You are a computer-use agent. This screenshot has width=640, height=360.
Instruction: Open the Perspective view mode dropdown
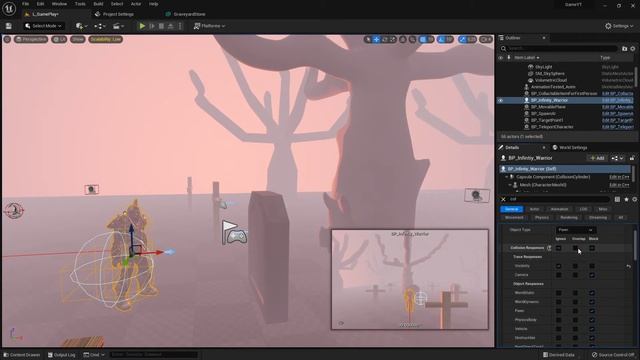coord(31,39)
